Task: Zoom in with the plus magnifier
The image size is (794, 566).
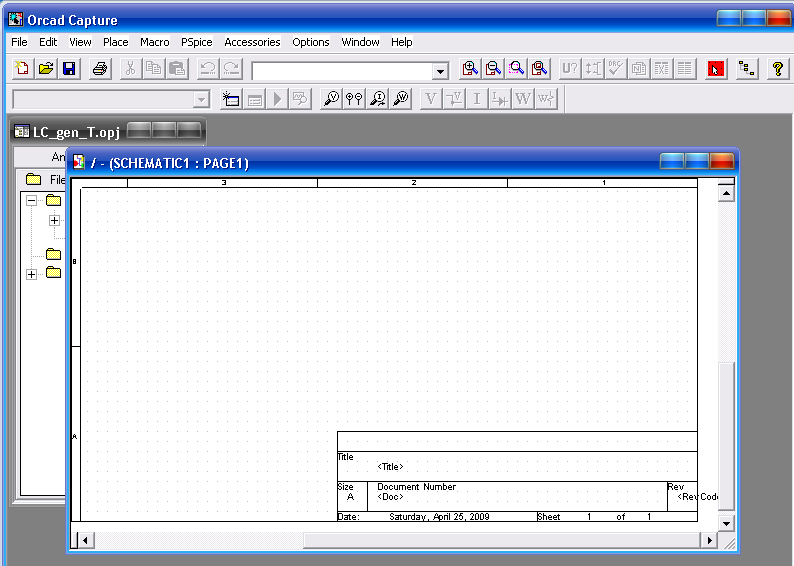Action: point(470,68)
